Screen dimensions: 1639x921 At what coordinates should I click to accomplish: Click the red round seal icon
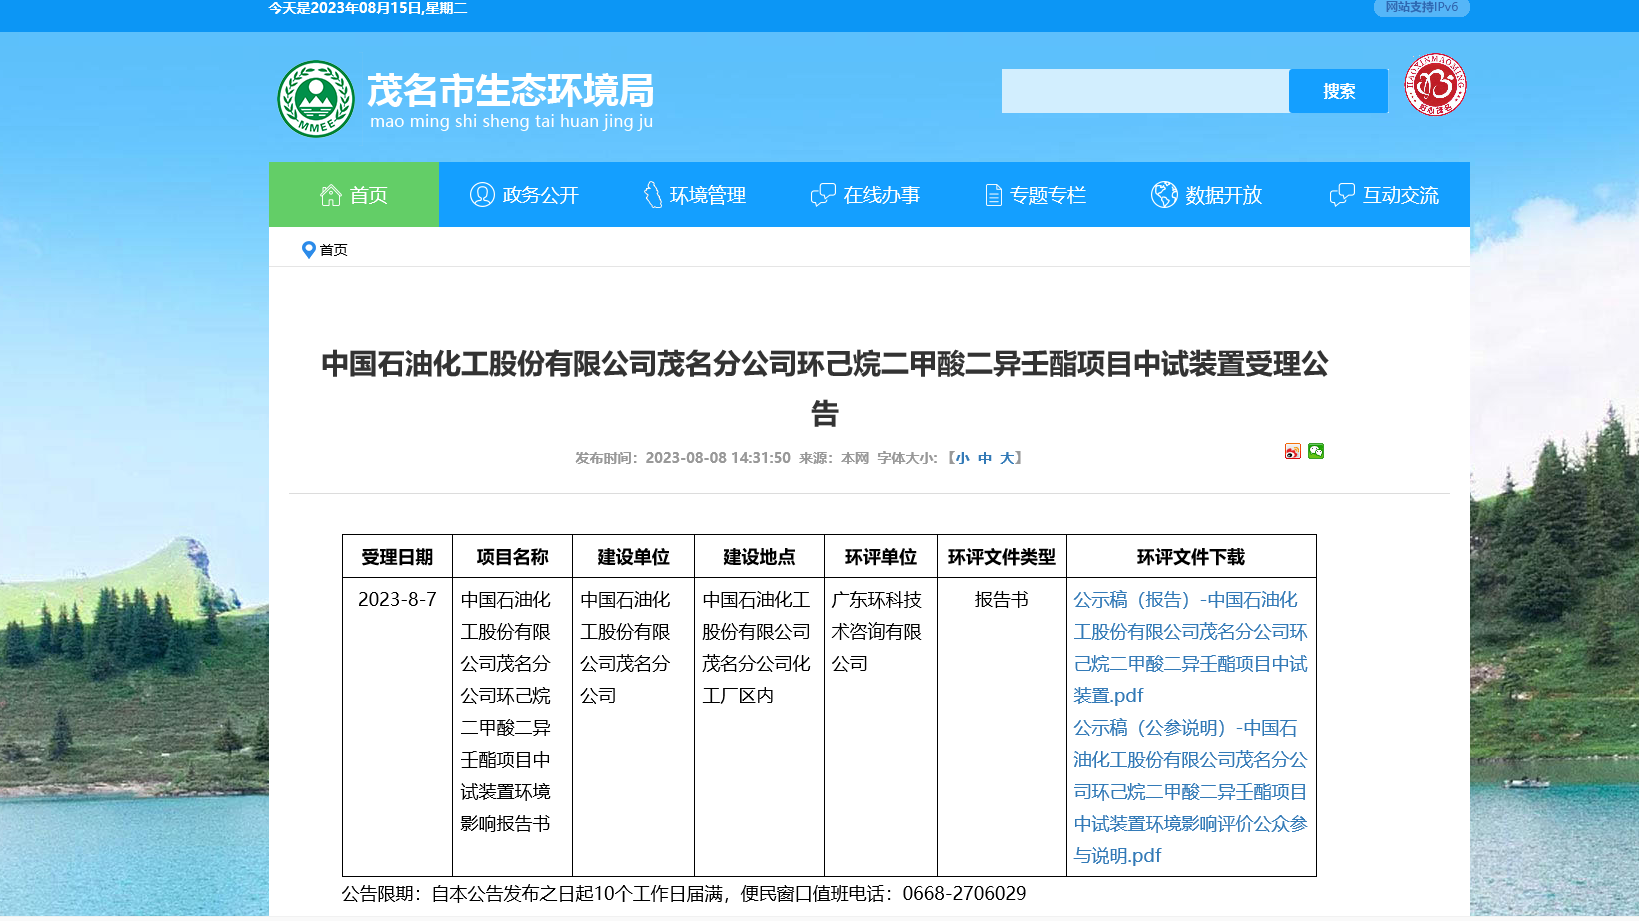(x=1435, y=85)
